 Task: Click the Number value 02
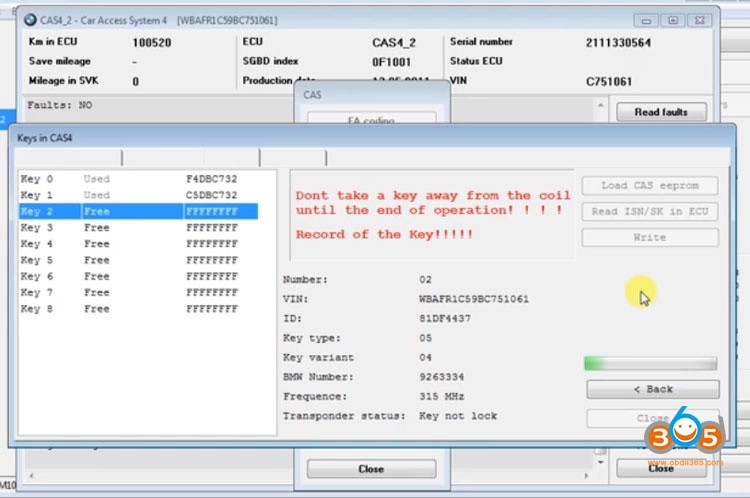coord(425,279)
